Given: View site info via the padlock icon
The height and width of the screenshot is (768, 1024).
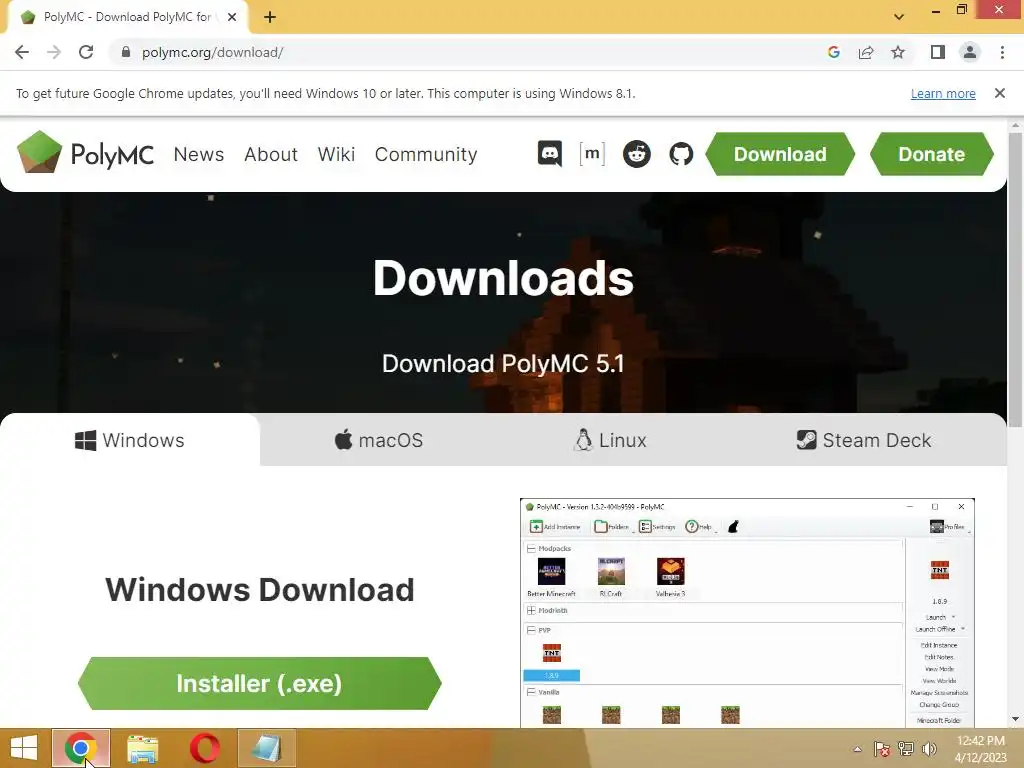Looking at the screenshot, I should [x=126, y=52].
